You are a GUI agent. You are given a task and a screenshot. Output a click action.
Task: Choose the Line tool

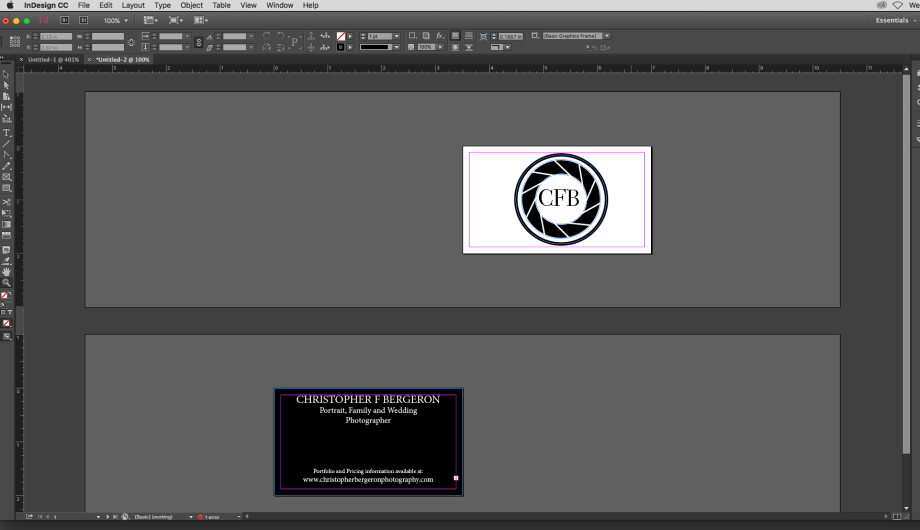pos(7,143)
